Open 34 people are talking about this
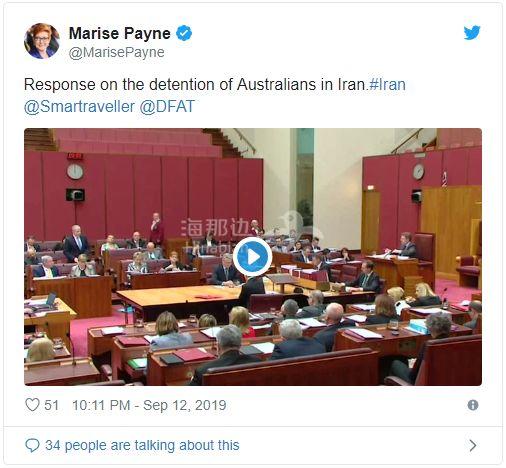The image size is (506, 468). pyautogui.click(x=142, y=445)
